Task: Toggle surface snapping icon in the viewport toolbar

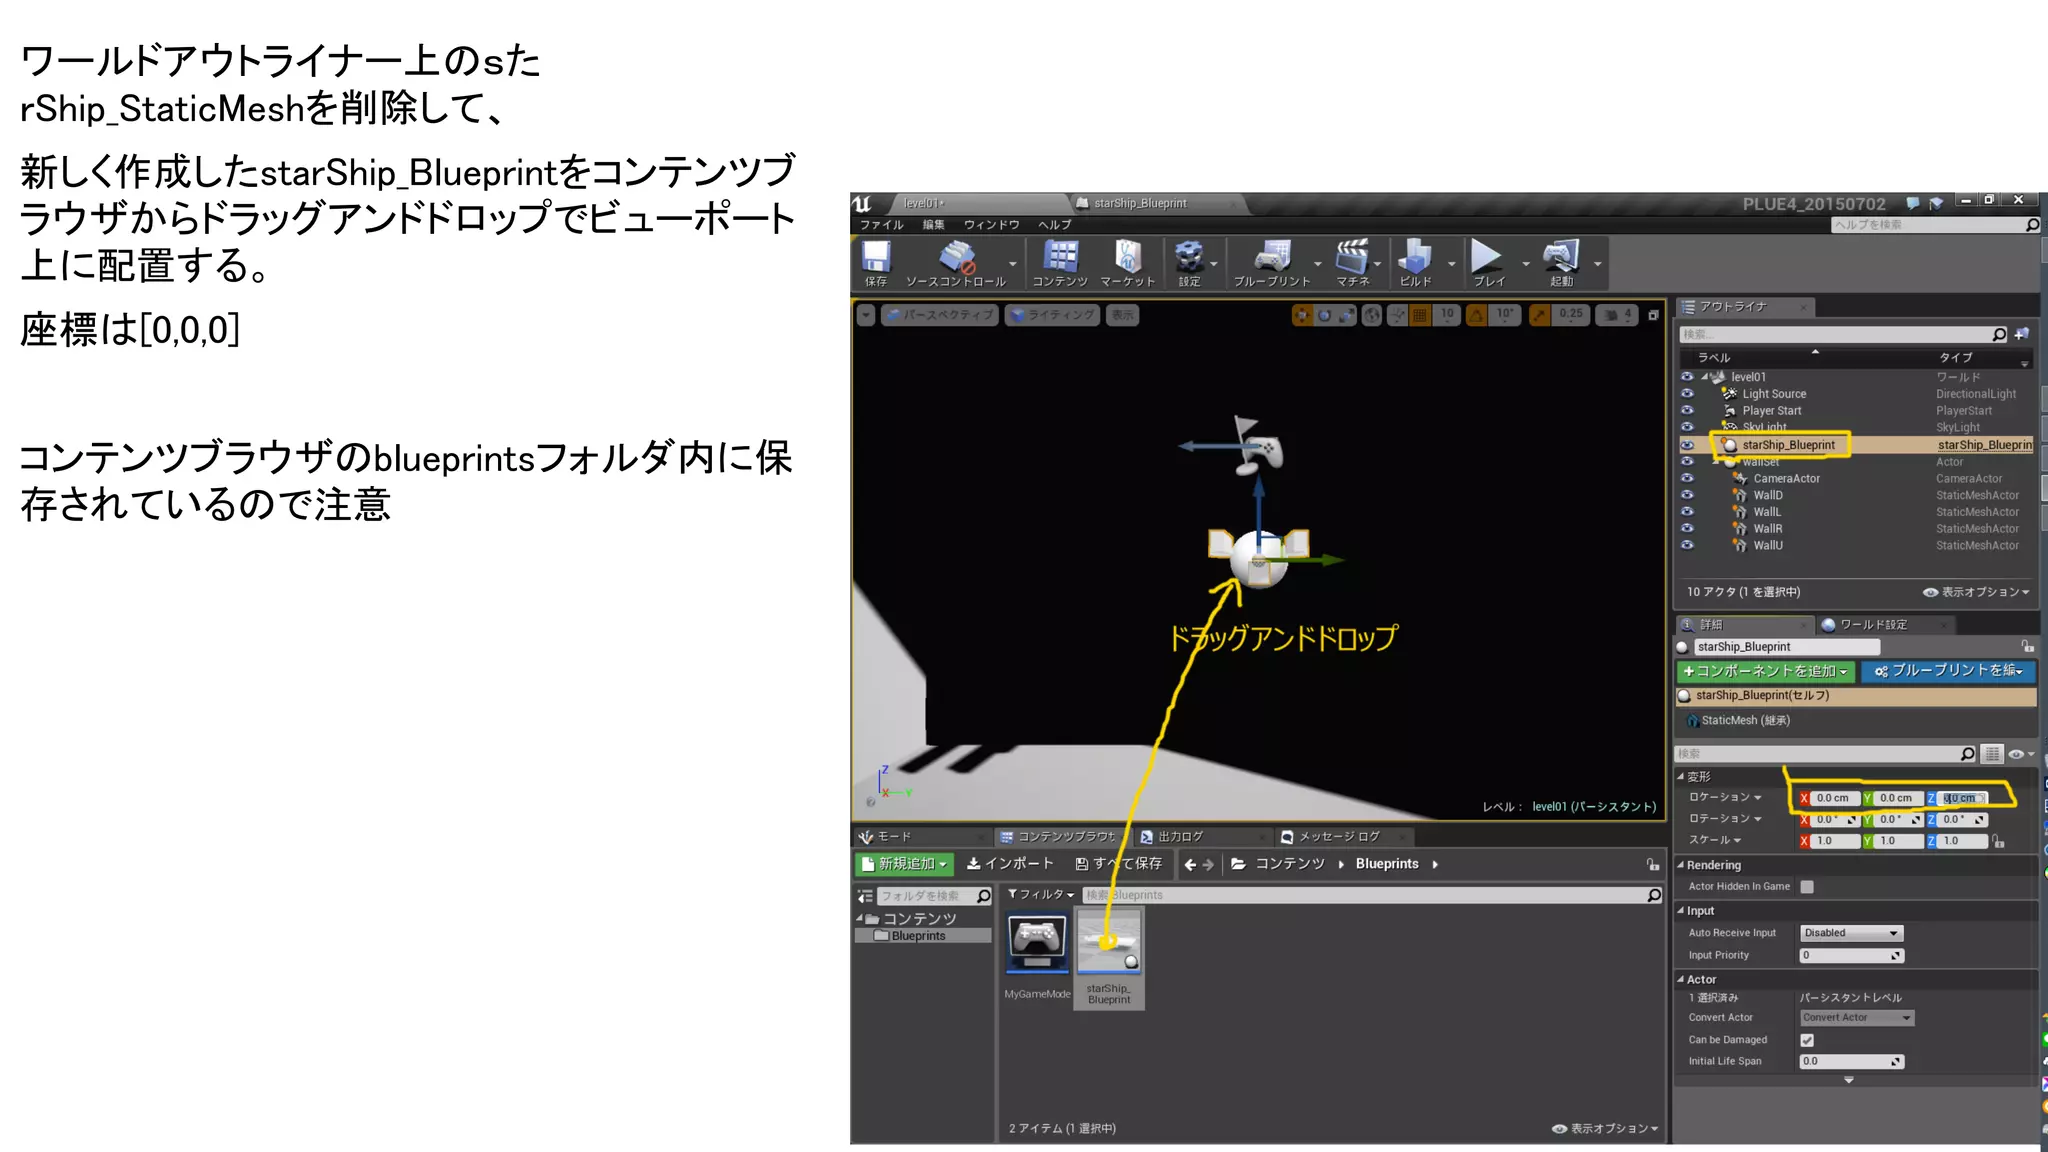Action: pyautogui.click(x=1397, y=315)
